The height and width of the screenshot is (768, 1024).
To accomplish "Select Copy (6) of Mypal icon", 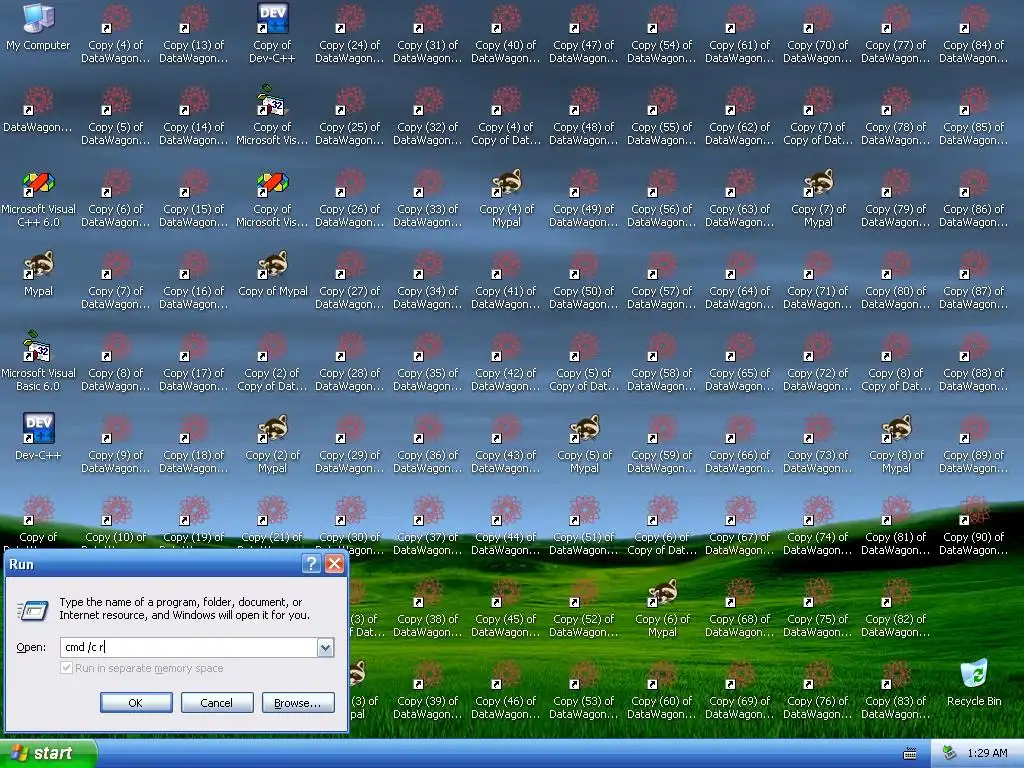I will coord(662,608).
